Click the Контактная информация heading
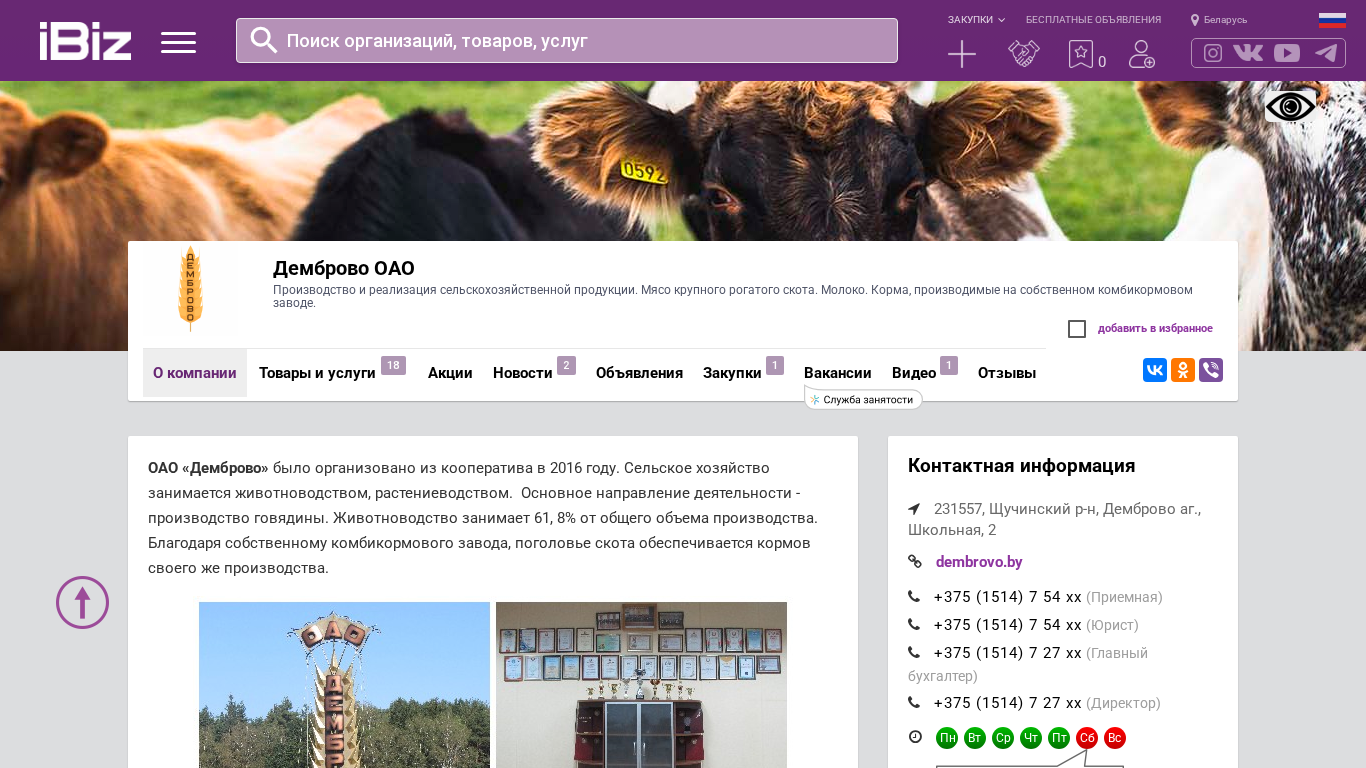This screenshot has height=768, width=1366. click(x=1021, y=466)
